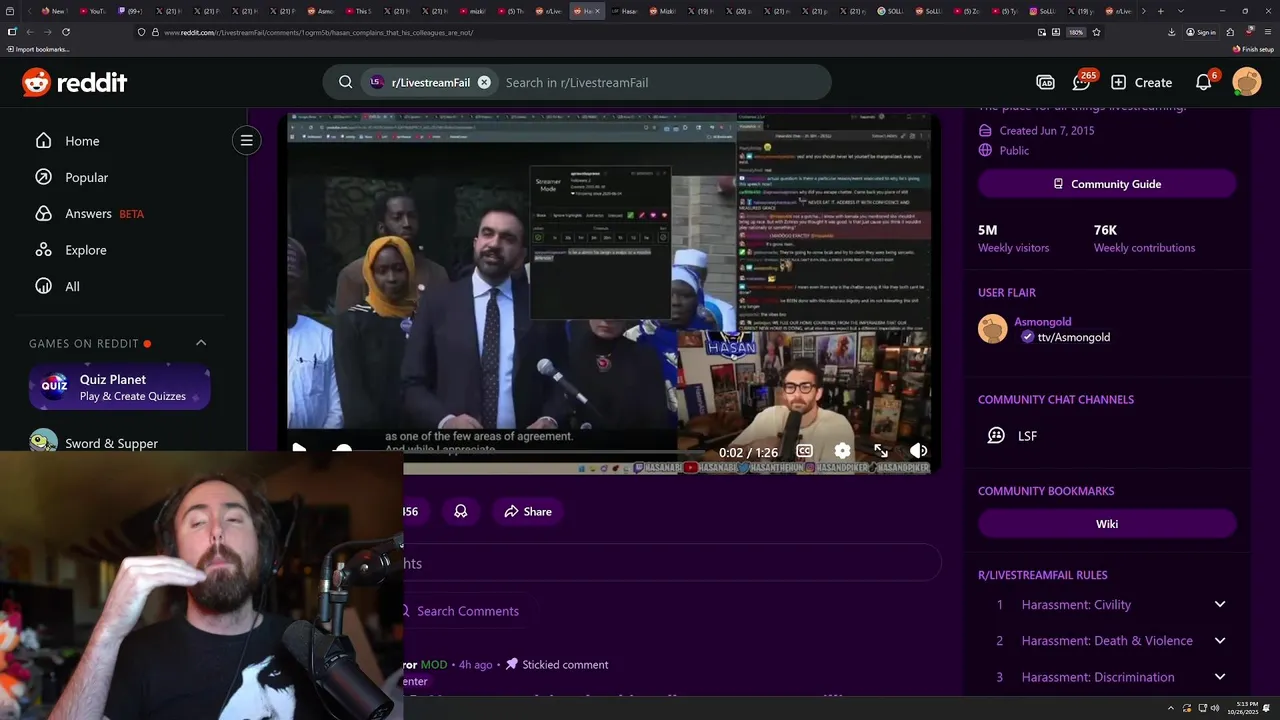Screen dimensions: 1280x720
Task: Switch to the r/Live tab left of active tab
Action: [549, 11]
